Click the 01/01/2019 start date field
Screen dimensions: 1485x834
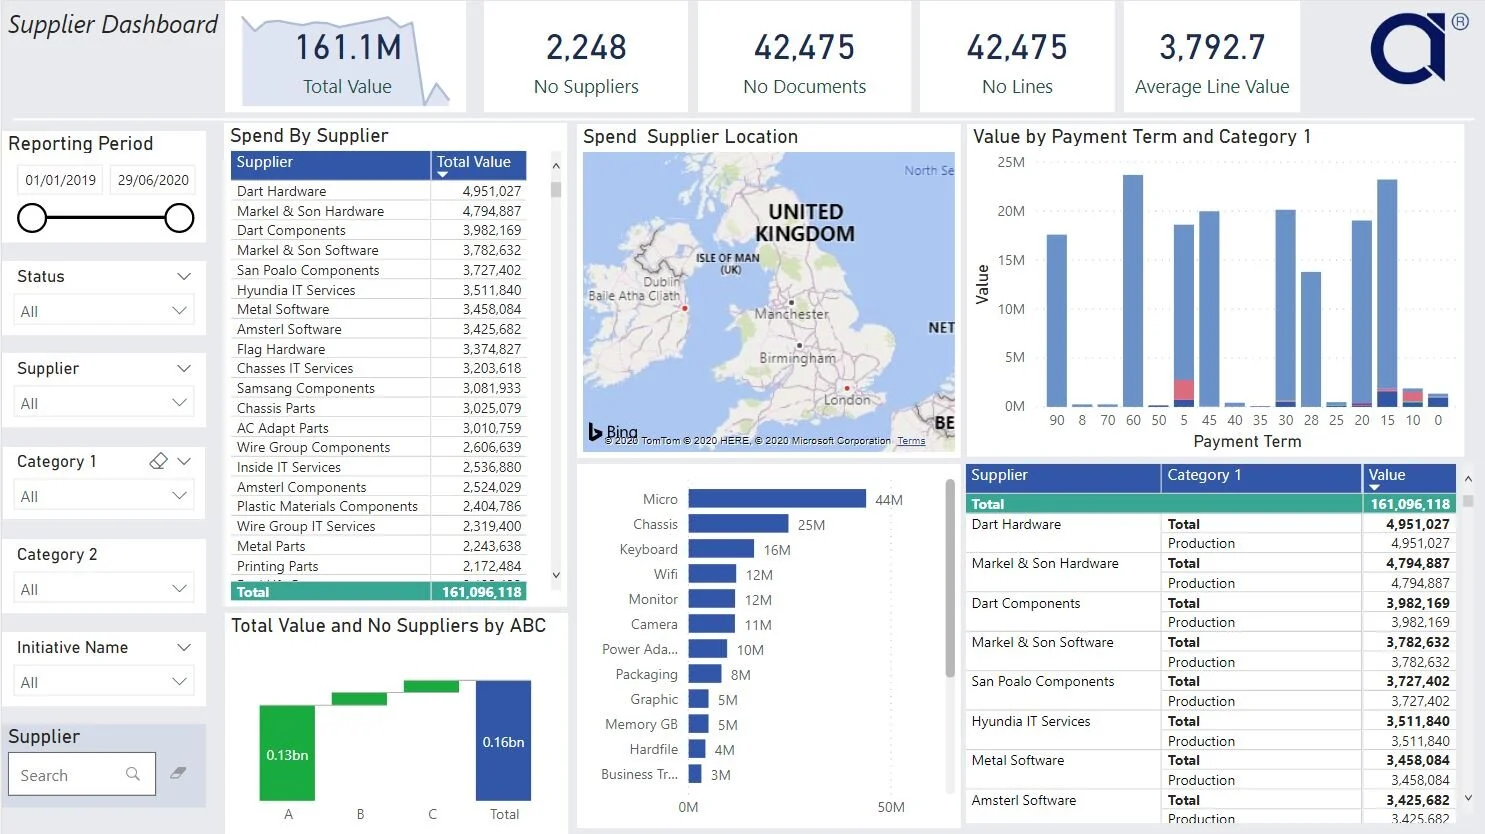click(59, 179)
